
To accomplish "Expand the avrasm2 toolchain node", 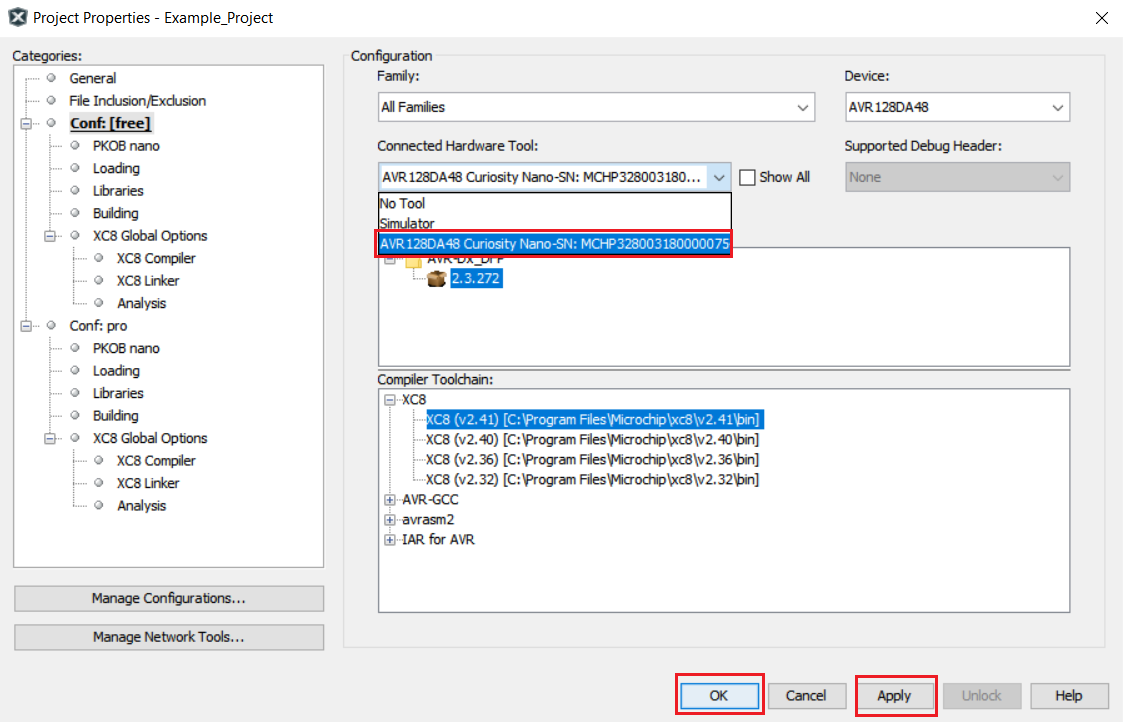I will coord(390,520).
